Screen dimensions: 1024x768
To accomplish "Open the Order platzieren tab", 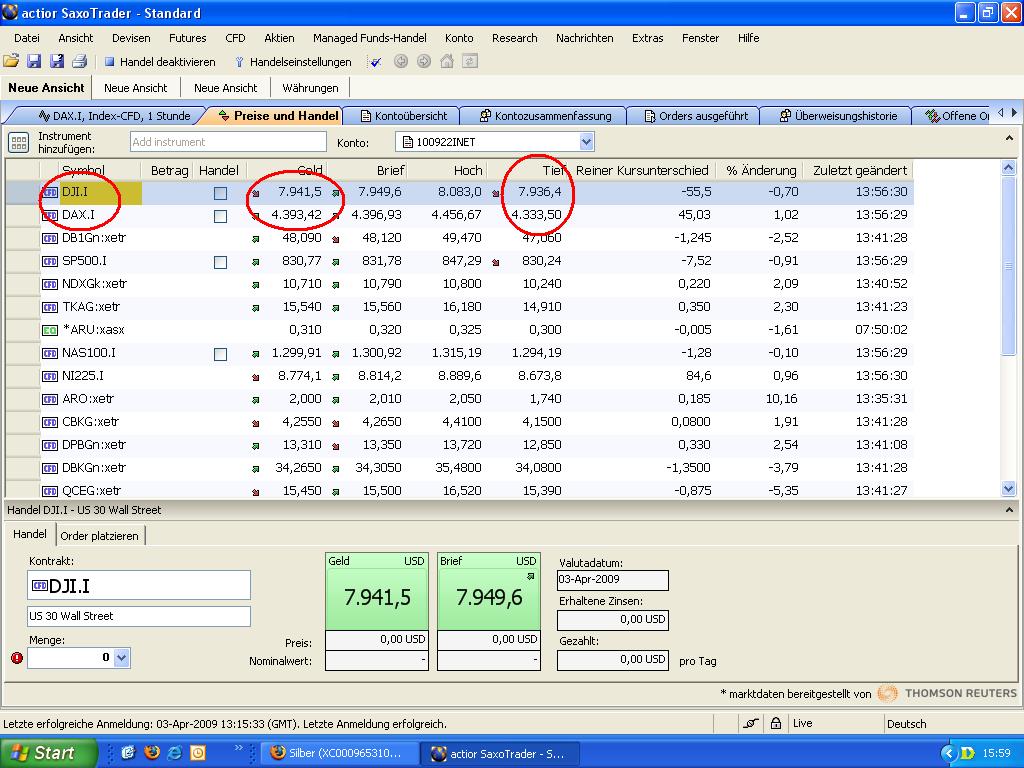I will coord(99,536).
